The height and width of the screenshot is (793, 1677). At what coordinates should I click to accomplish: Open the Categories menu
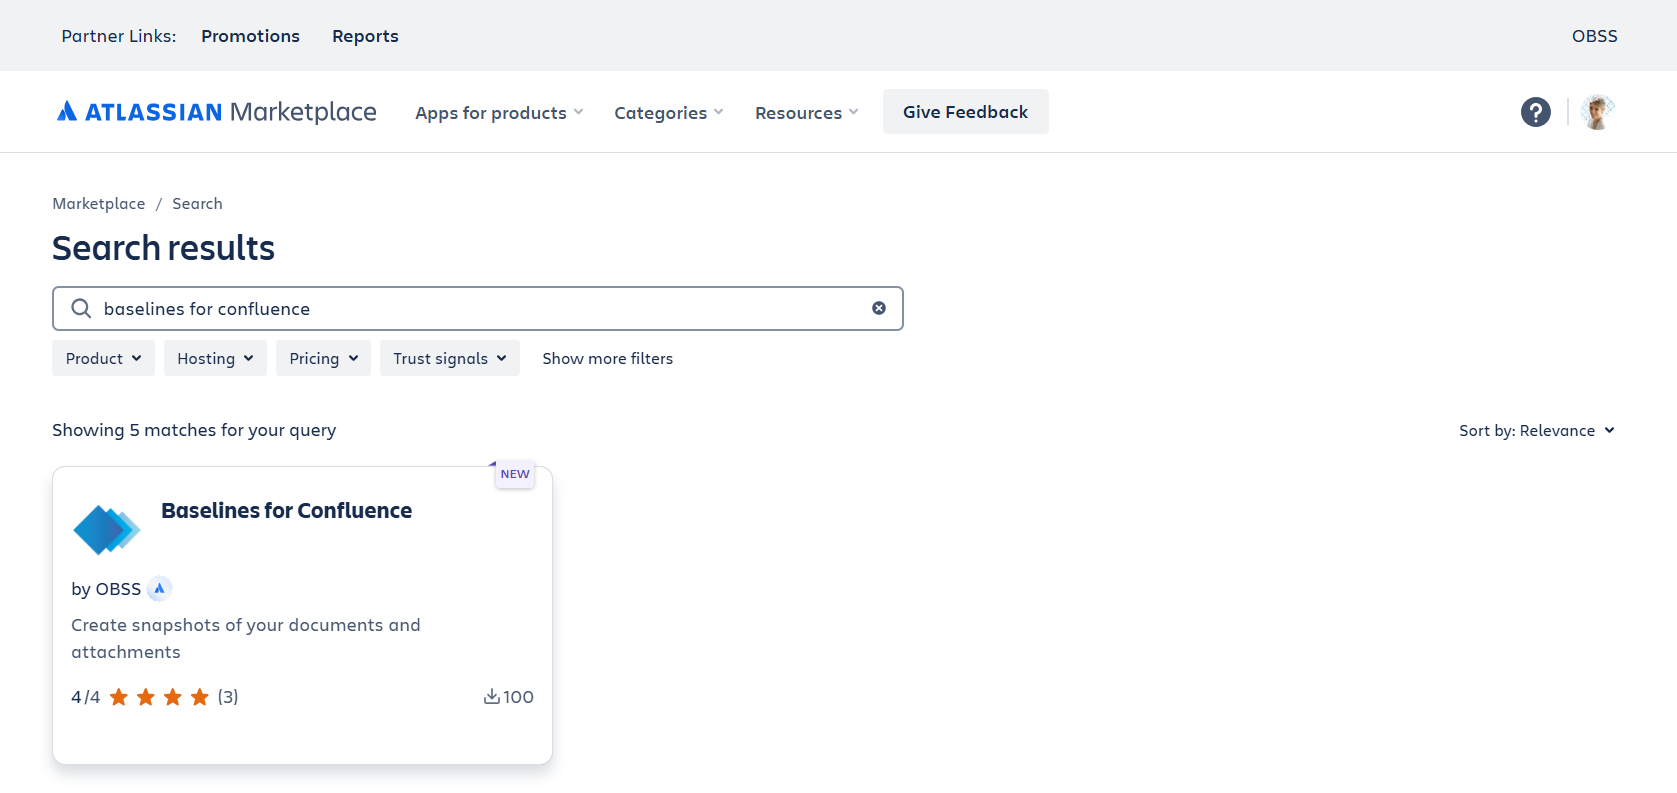pyautogui.click(x=668, y=113)
